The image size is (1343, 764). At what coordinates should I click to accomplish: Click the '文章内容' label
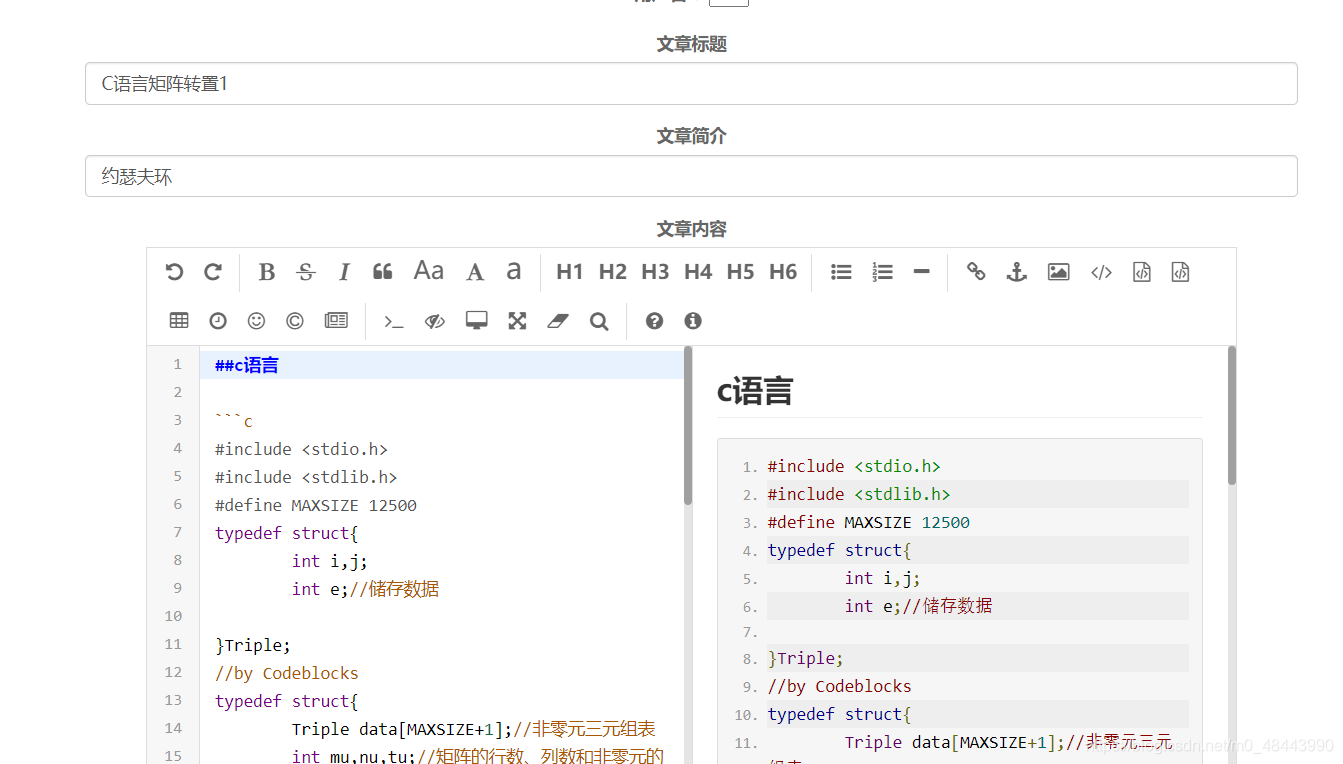pos(691,229)
